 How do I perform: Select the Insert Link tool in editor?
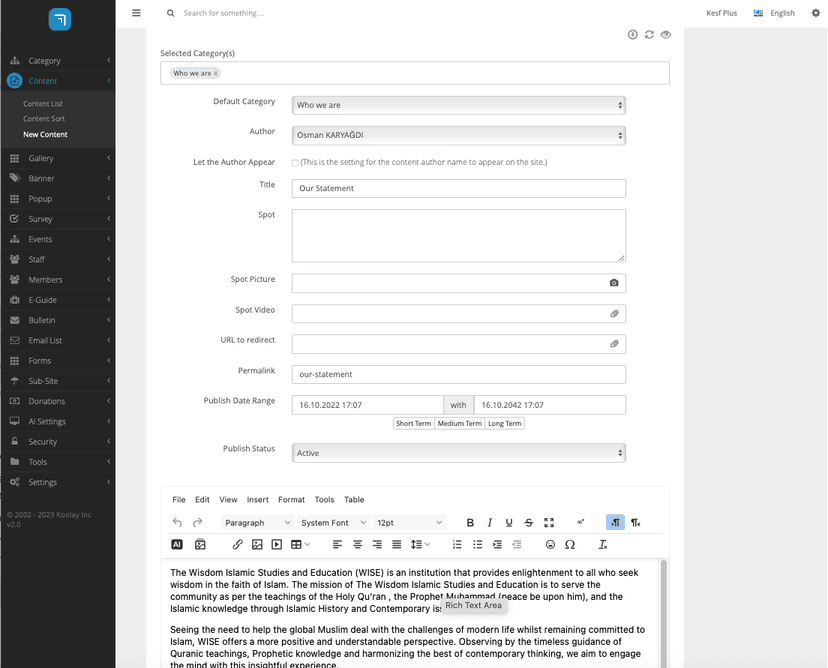pyautogui.click(x=238, y=544)
